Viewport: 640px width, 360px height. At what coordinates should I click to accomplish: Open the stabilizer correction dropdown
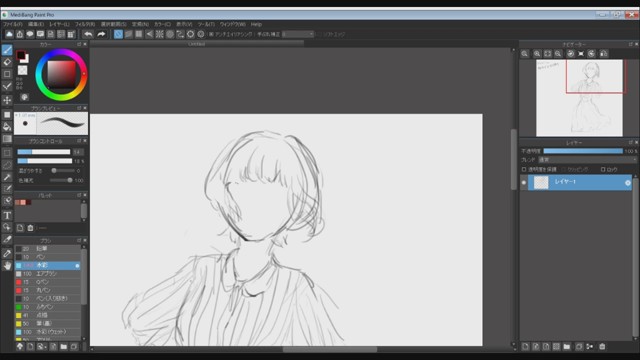(x=298, y=34)
